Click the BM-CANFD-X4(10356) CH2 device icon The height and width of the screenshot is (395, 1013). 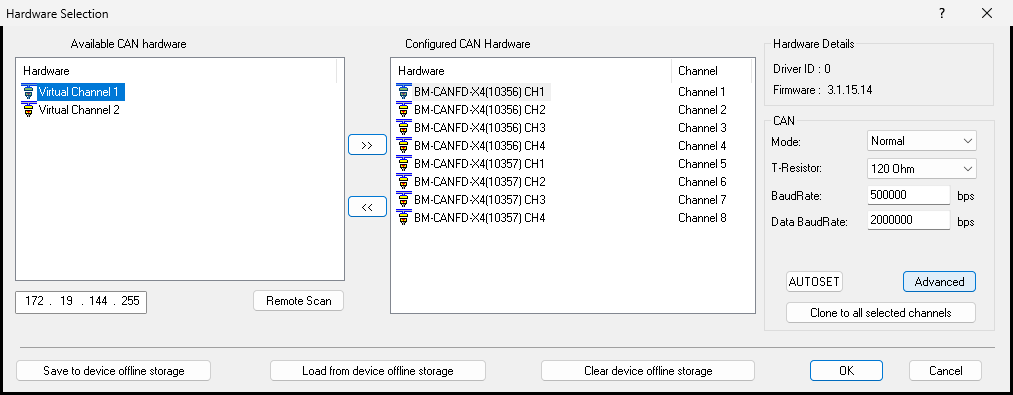click(404, 110)
